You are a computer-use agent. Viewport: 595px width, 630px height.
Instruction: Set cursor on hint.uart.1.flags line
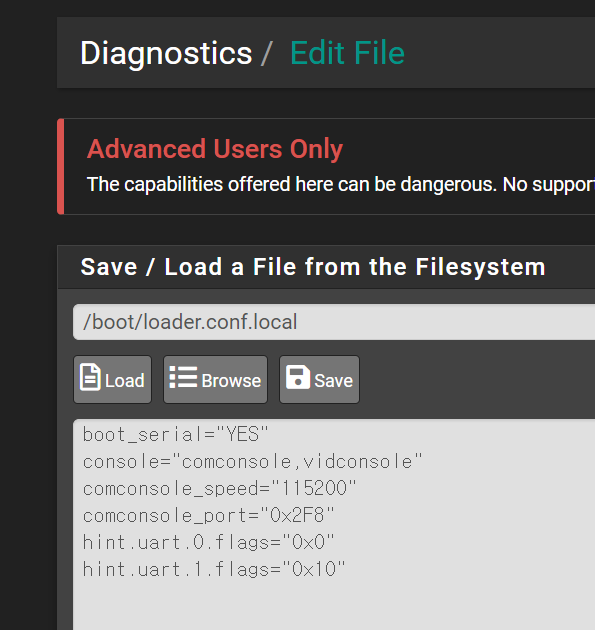(214, 569)
